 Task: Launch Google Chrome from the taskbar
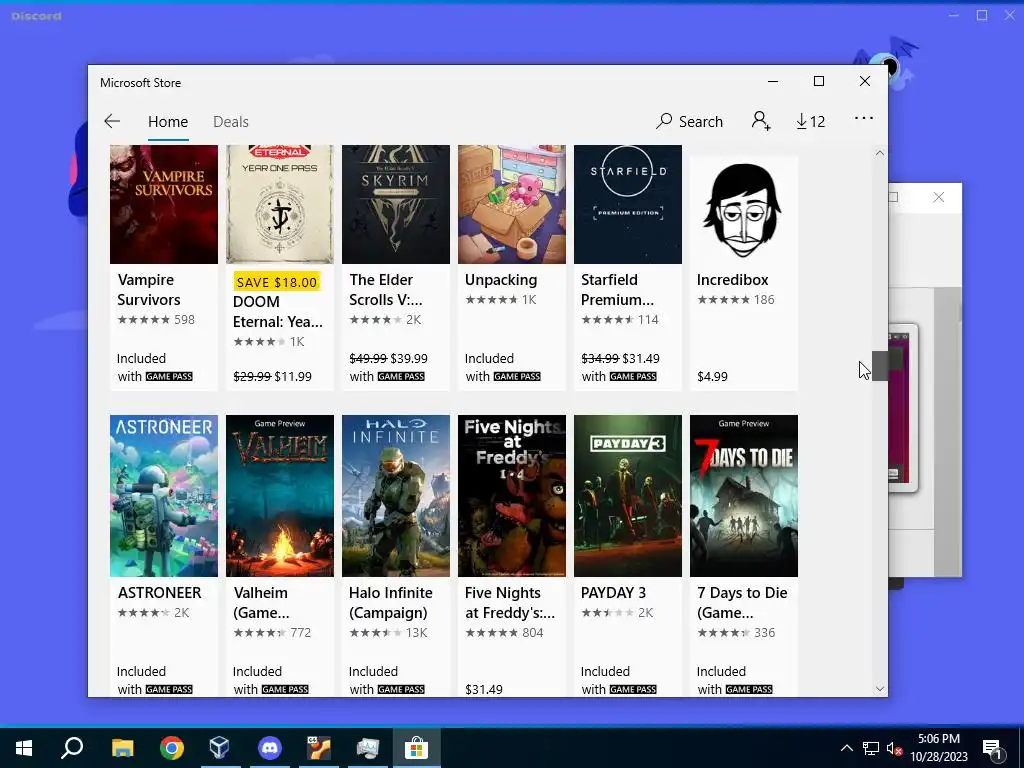point(172,748)
